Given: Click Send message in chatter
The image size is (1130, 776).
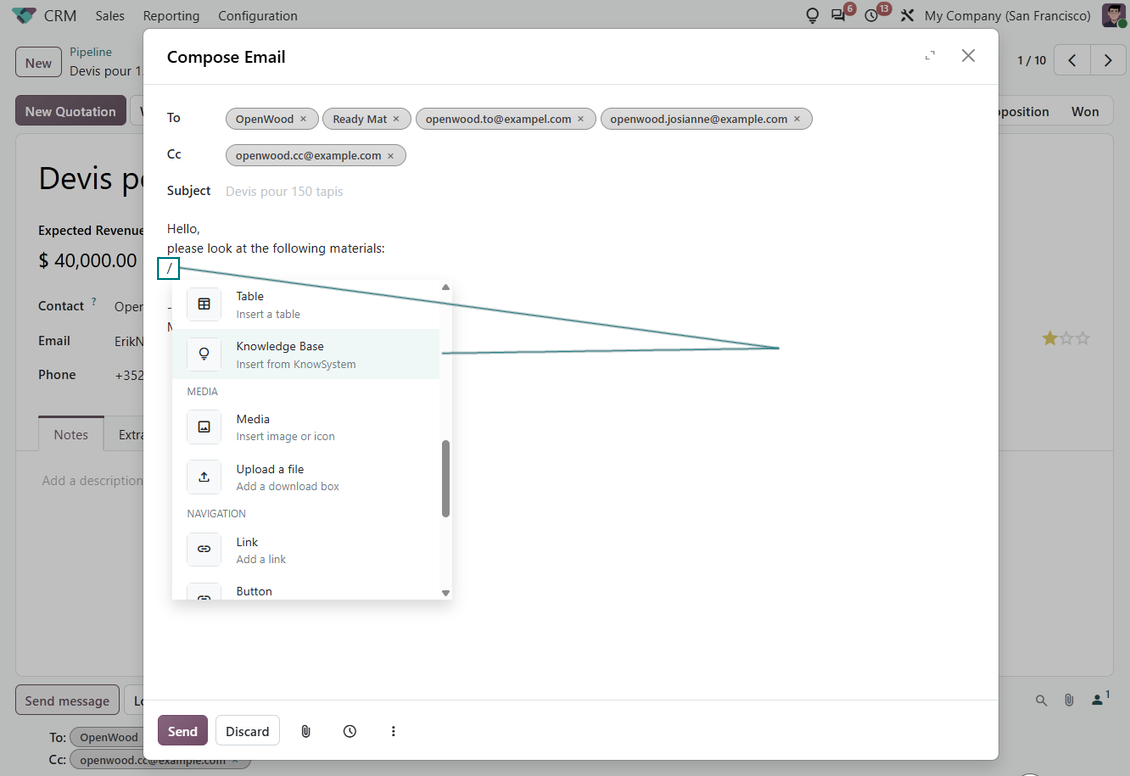Looking at the screenshot, I should click(67, 700).
